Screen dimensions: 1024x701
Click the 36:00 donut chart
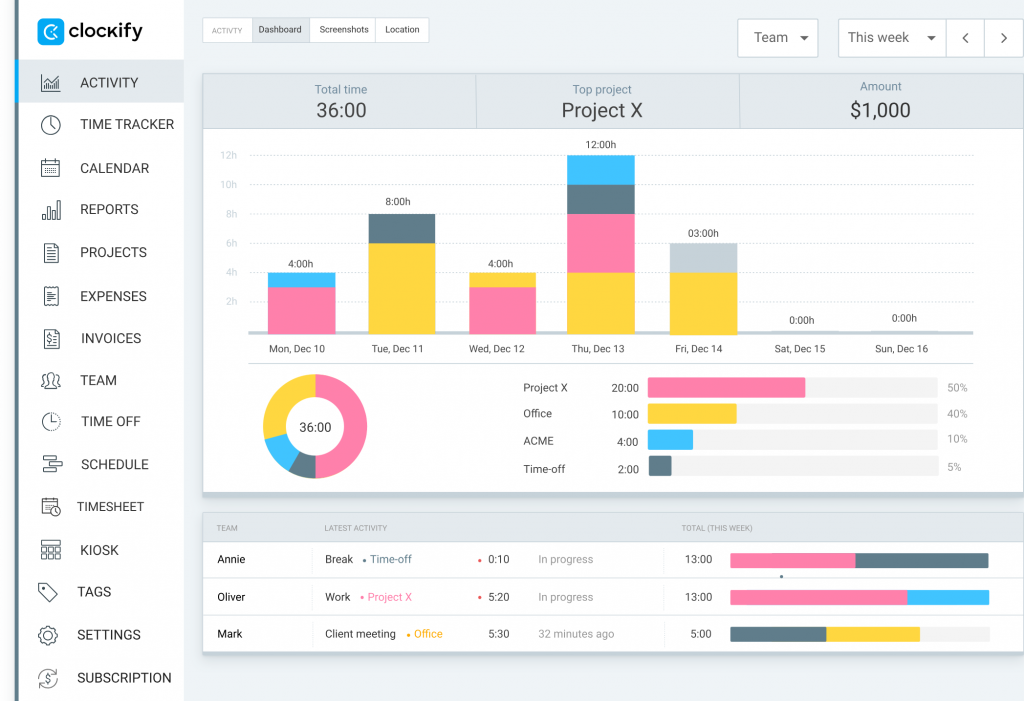coord(315,426)
